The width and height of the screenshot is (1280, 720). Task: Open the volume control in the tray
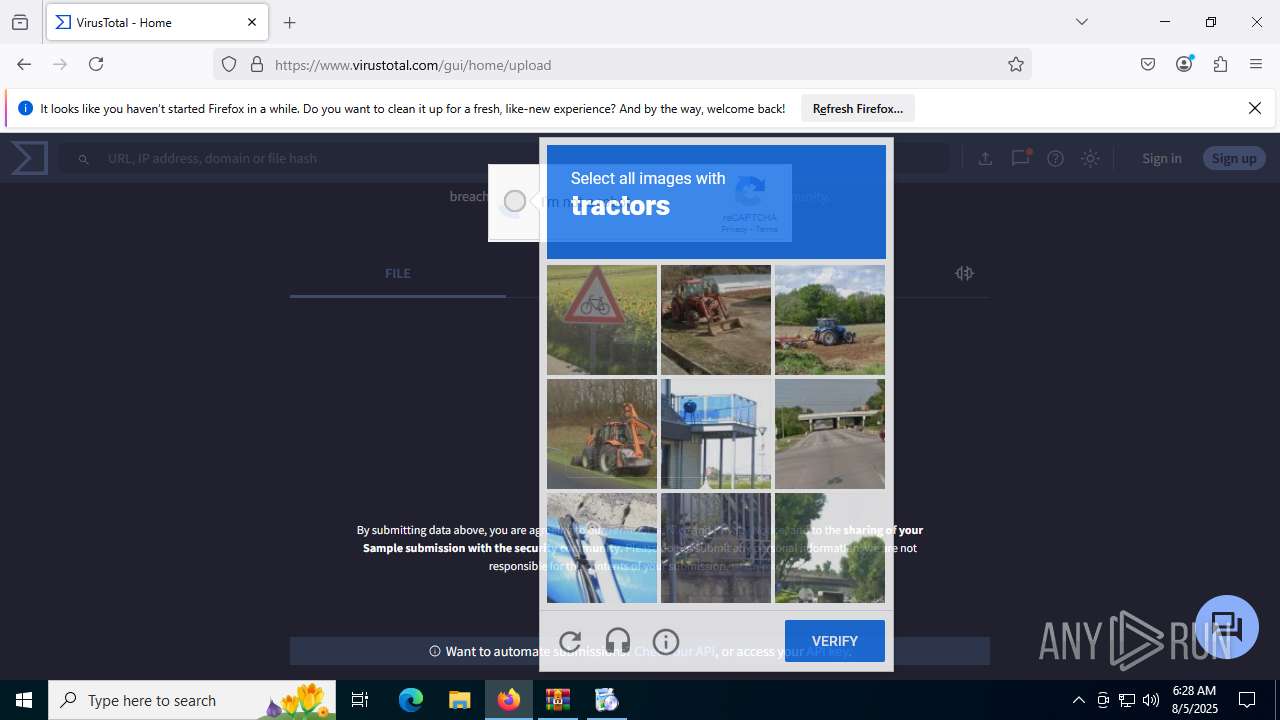tap(1151, 700)
